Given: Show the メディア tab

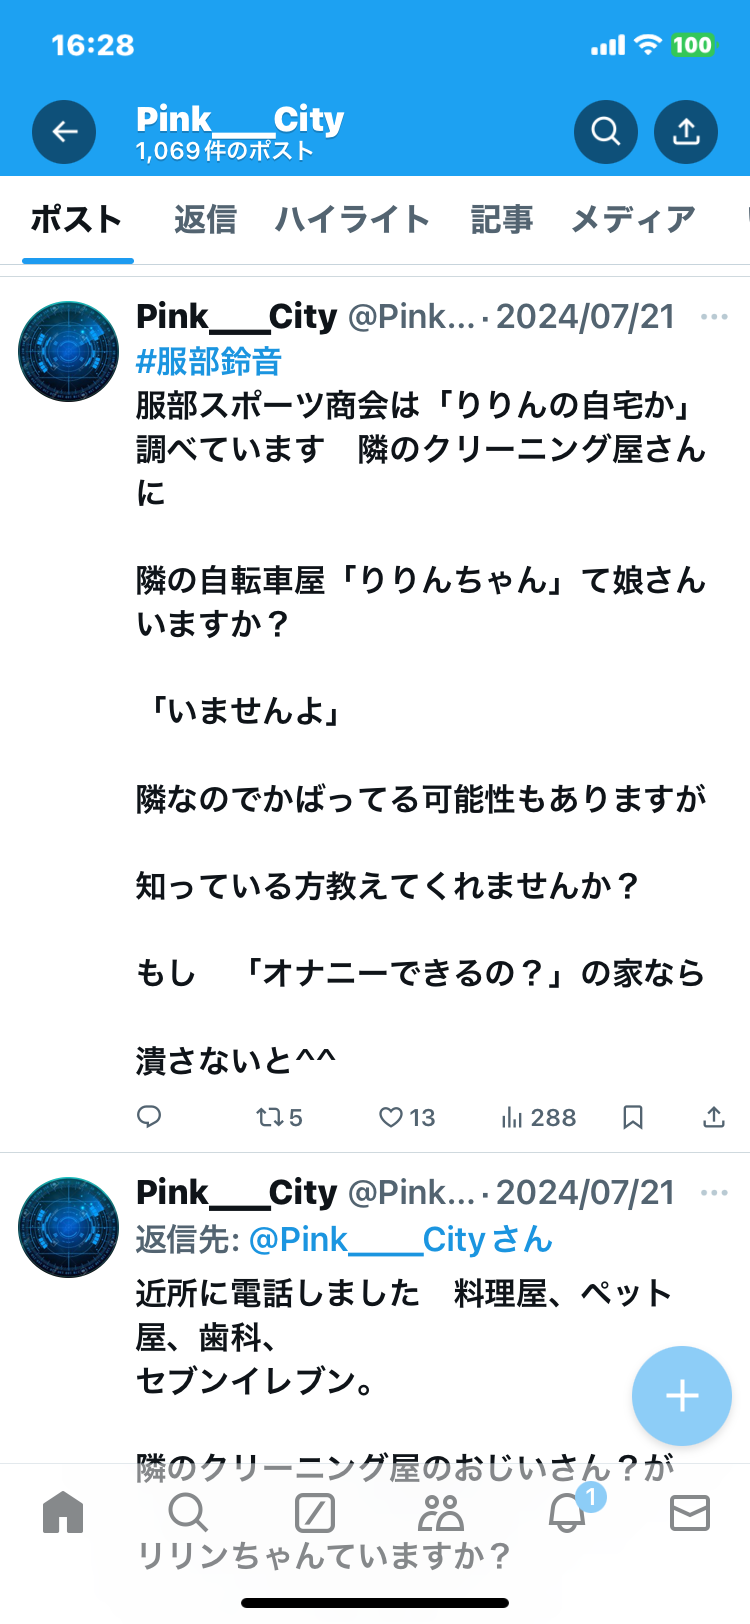Looking at the screenshot, I should coord(633,219).
